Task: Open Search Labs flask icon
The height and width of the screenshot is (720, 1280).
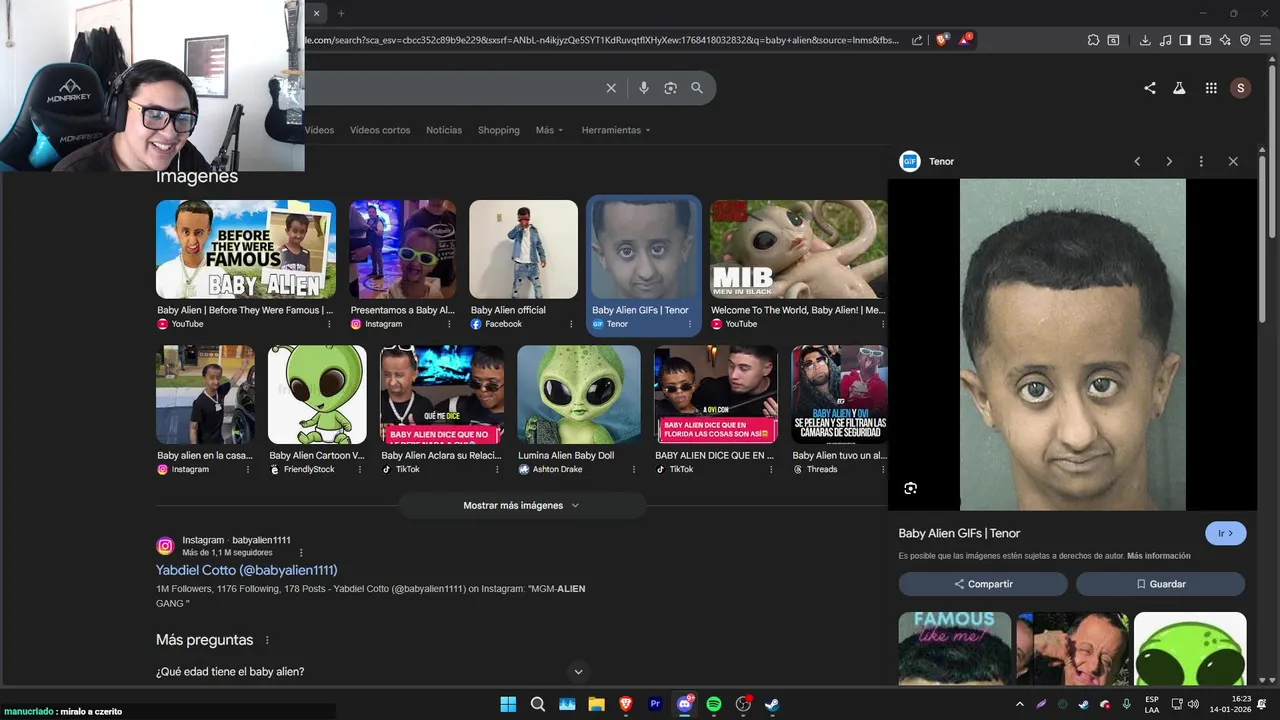Action: (1179, 88)
